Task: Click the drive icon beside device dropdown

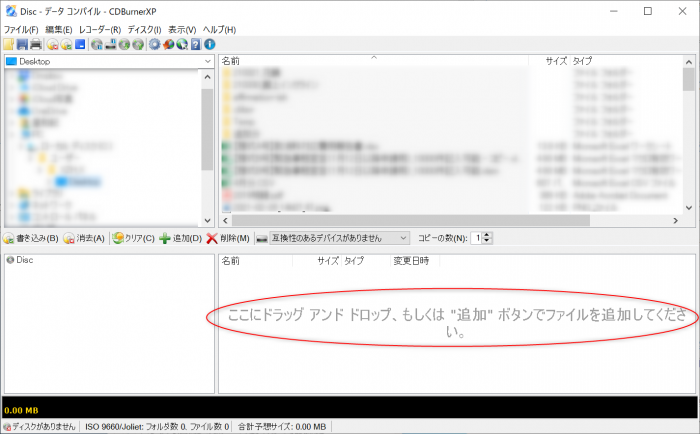Action: (x=262, y=239)
